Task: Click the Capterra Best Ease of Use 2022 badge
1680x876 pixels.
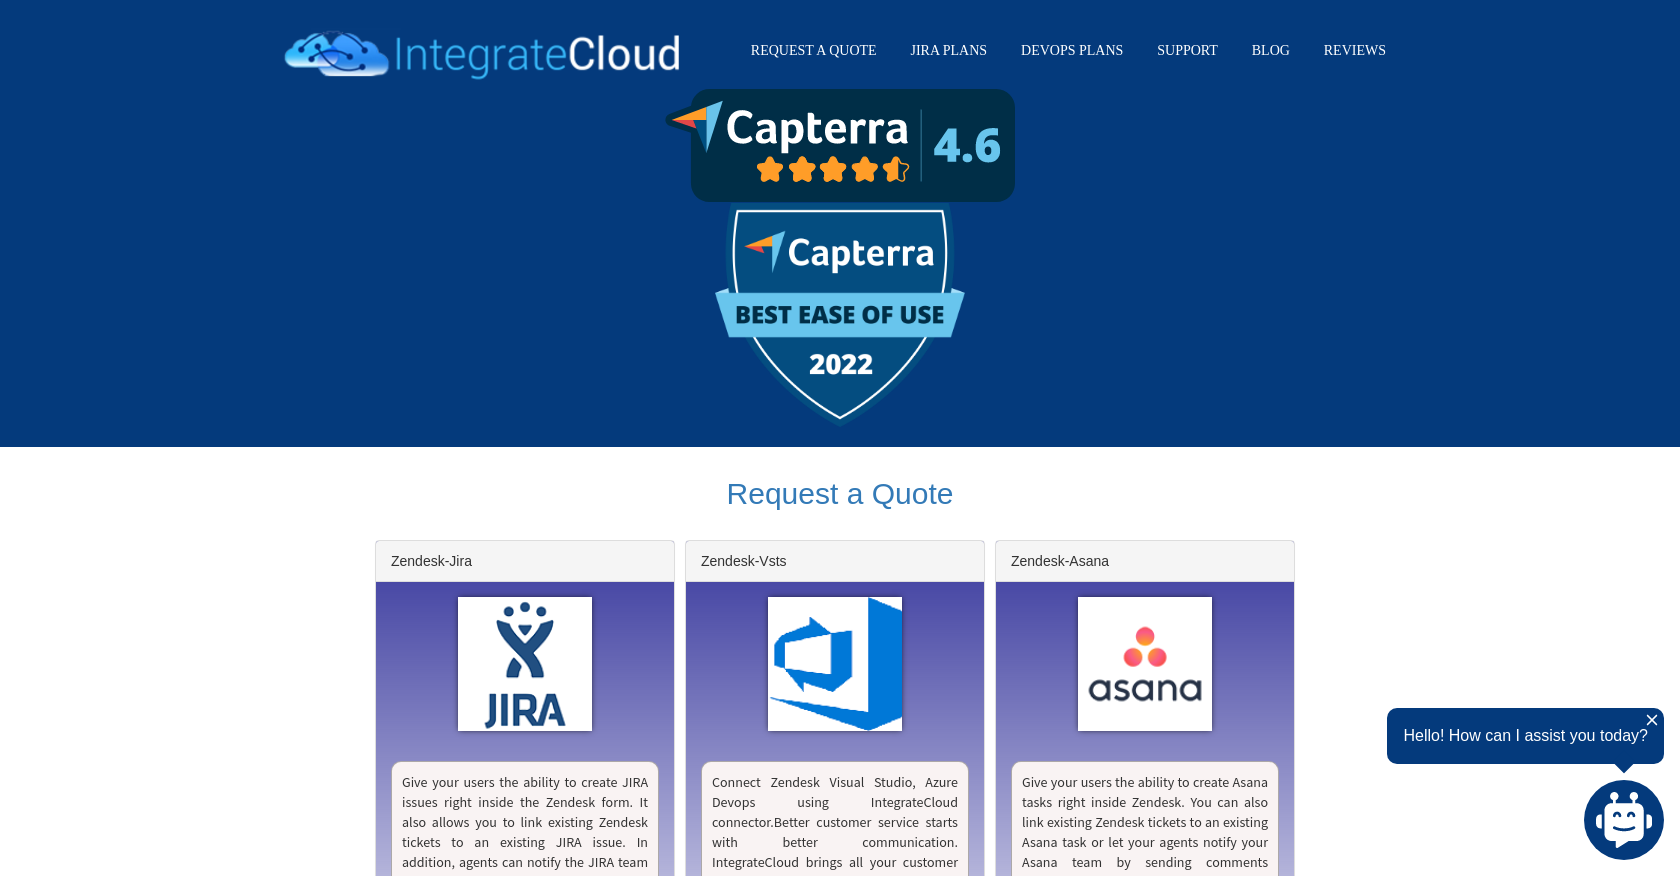Action: 840,314
